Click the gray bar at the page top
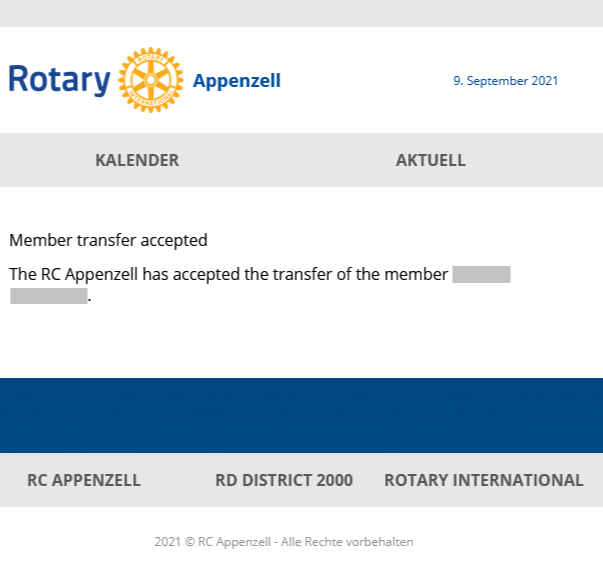This screenshot has height=573, width=603. (x=301, y=13)
